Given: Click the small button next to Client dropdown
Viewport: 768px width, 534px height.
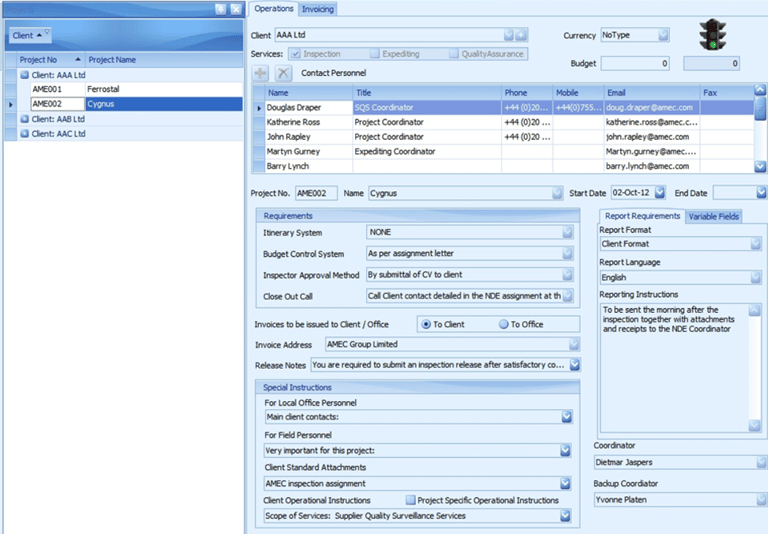Looking at the screenshot, I should pyautogui.click(x=521, y=35).
